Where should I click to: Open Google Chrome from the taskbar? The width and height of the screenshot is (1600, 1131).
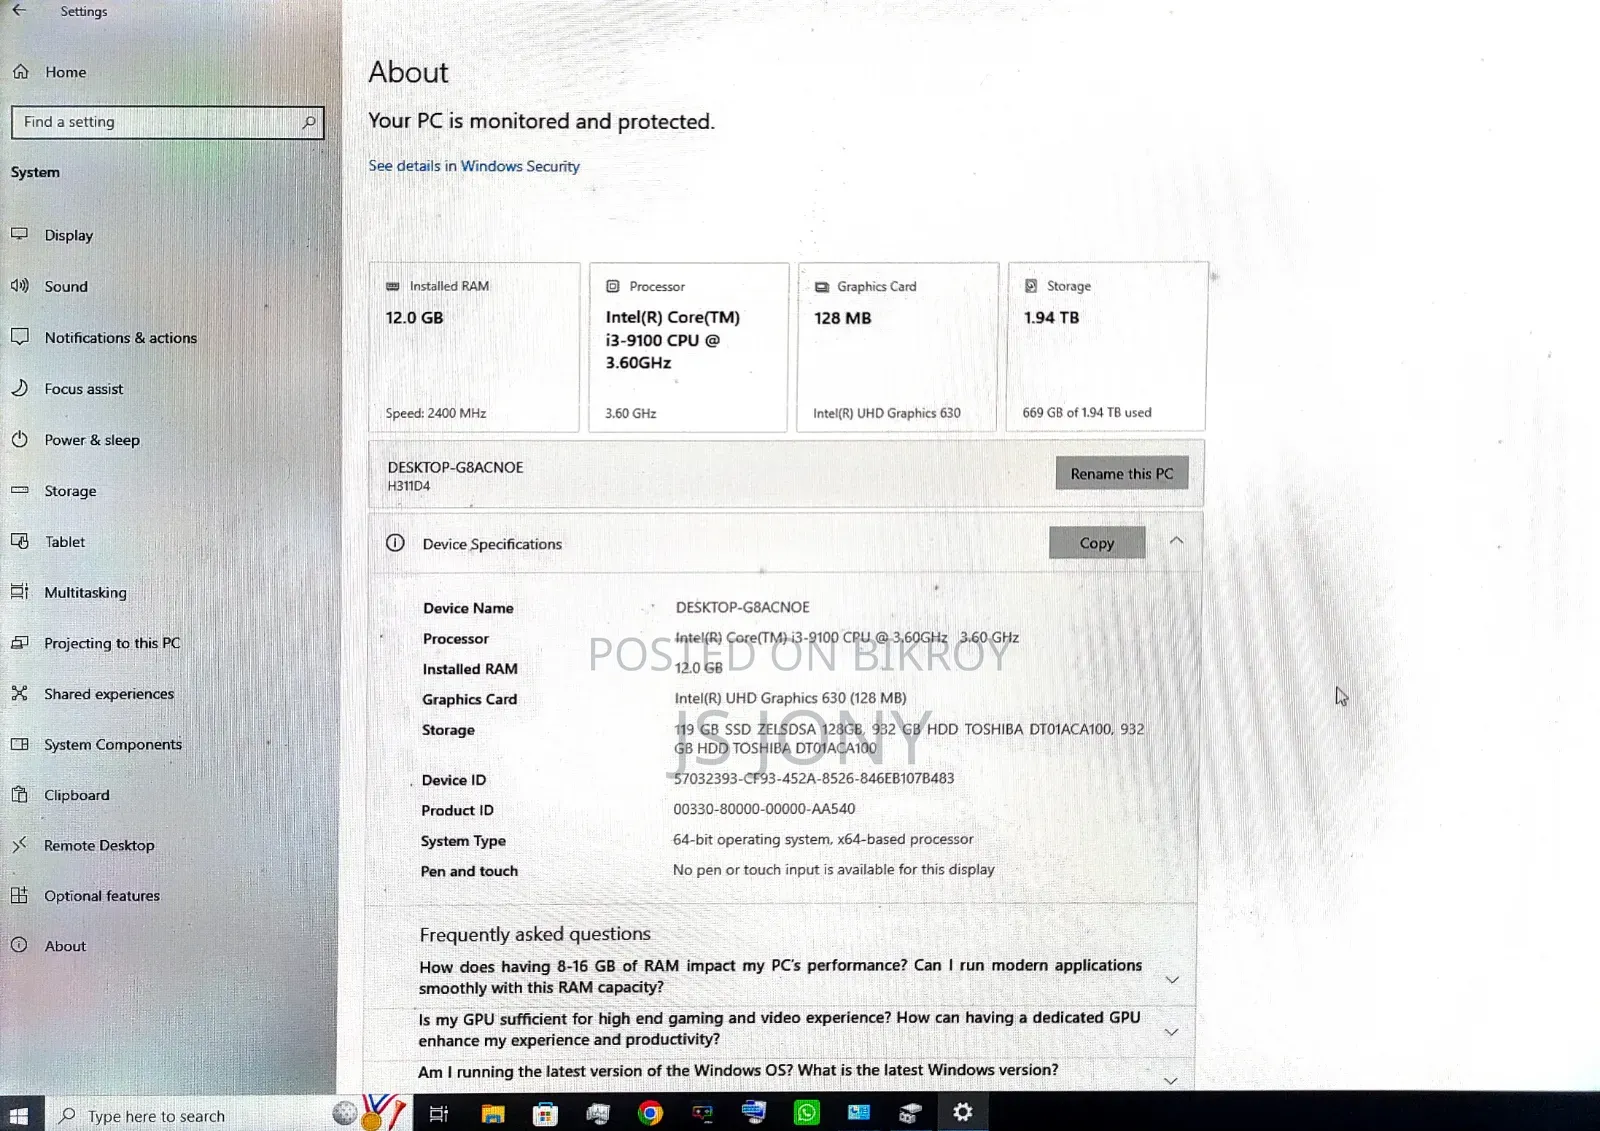tap(650, 1112)
